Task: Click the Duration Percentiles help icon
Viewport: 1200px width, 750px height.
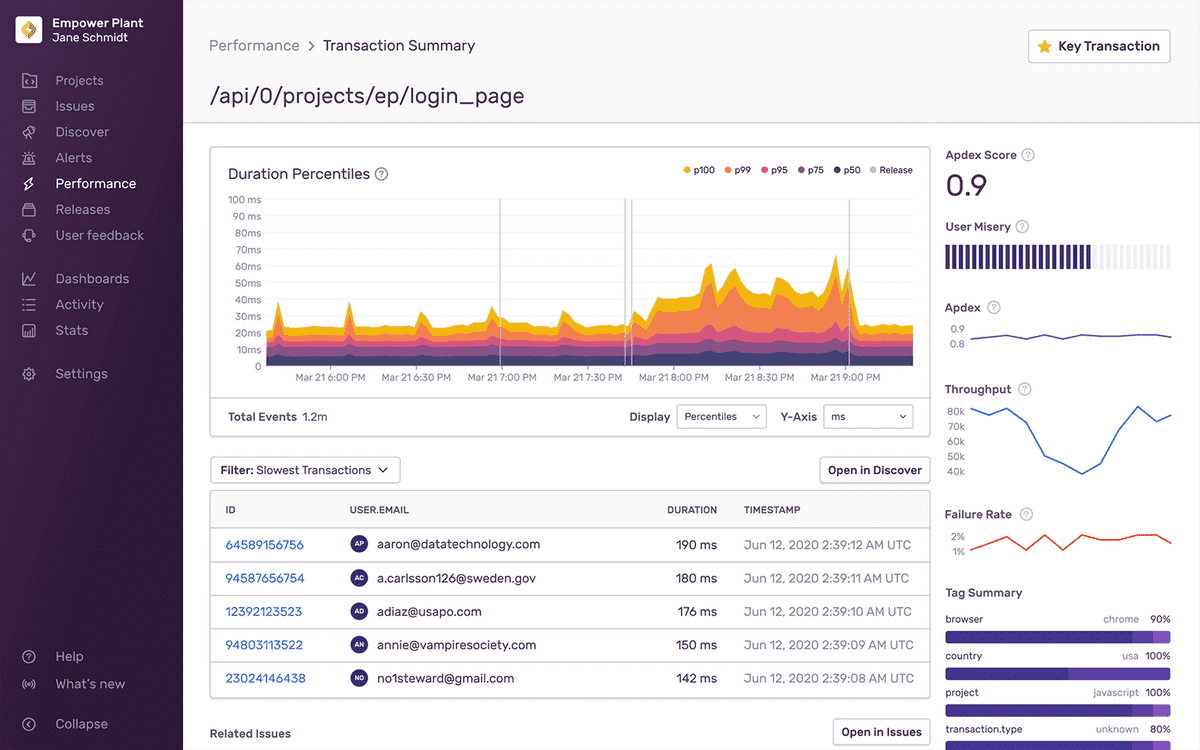Action: coord(381,174)
